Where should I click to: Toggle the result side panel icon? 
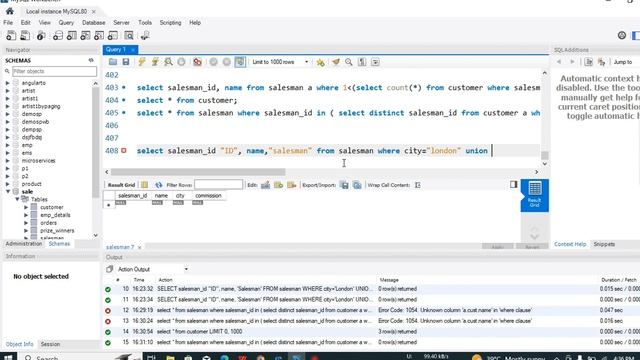tap(513, 185)
